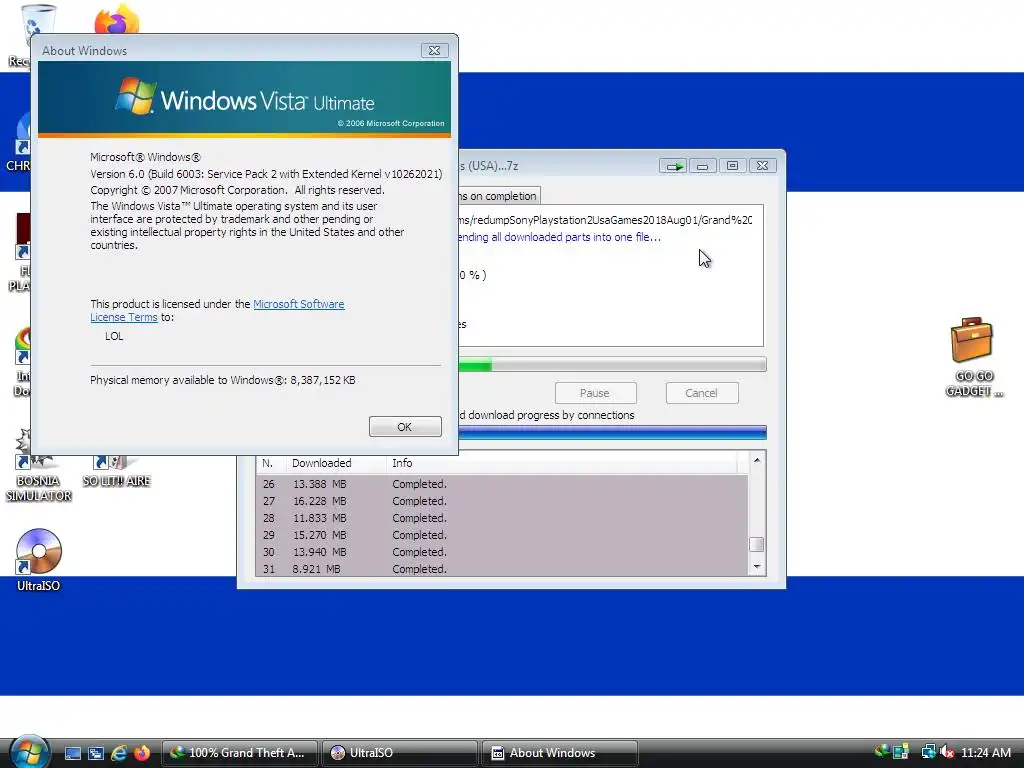Viewport: 1024px width, 768px height.
Task: Click the connections list scroll up arrow
Action: click(757, 460)
